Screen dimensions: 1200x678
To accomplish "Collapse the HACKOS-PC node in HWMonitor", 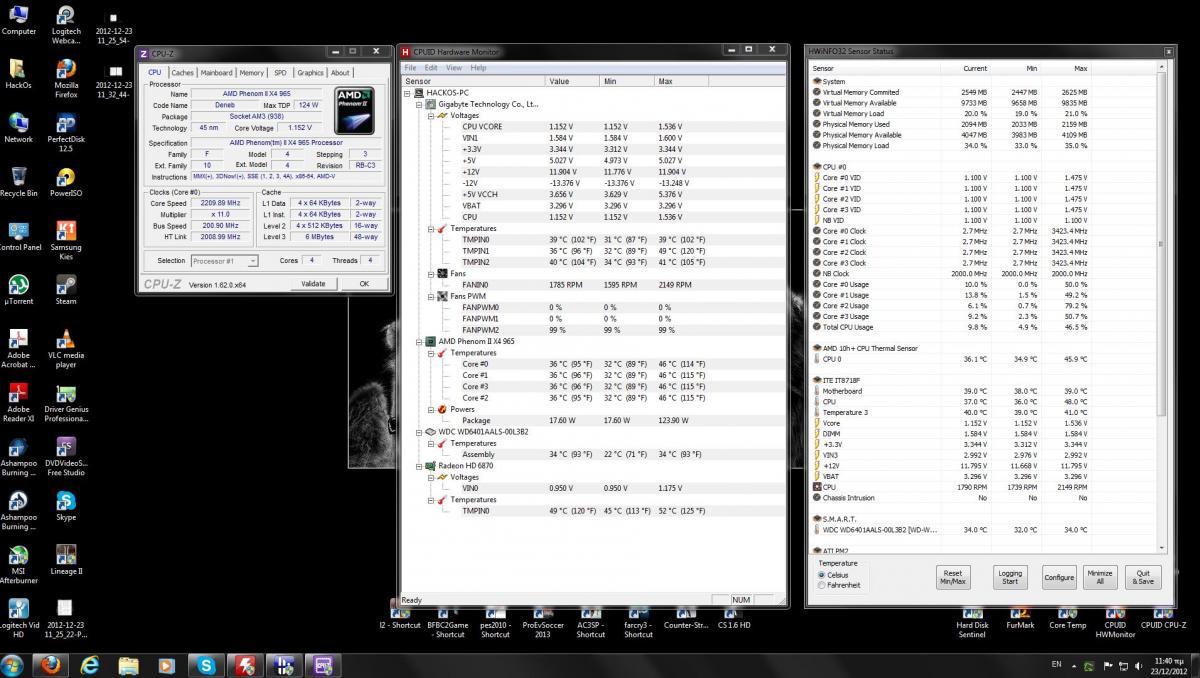I will (x=408, y=93).
